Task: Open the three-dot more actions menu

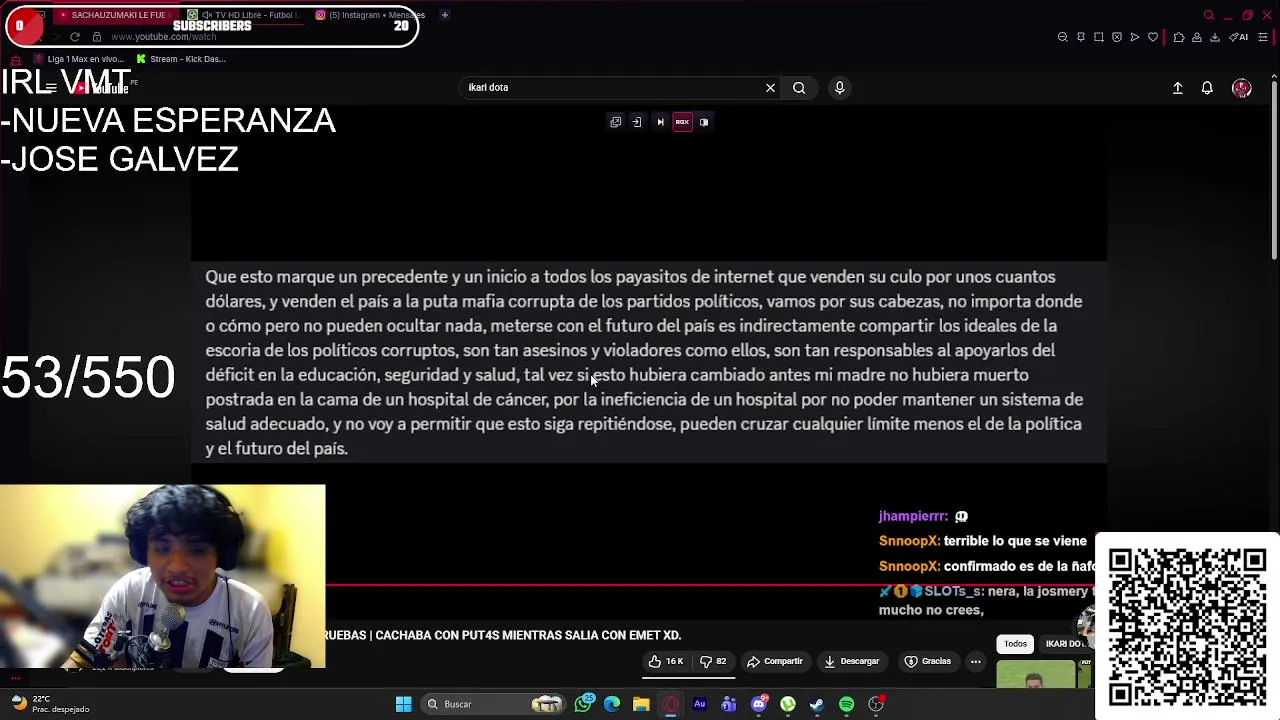Action: point(976,661)
